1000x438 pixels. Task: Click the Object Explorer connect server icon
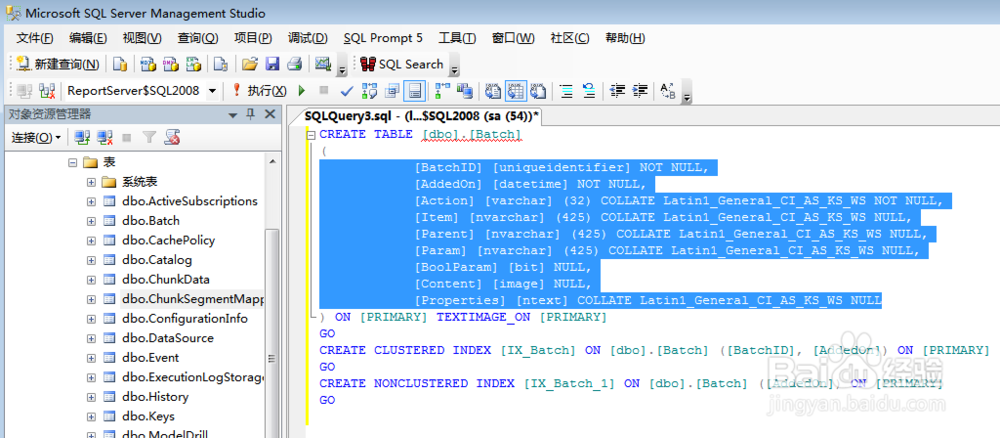point(82,137)
